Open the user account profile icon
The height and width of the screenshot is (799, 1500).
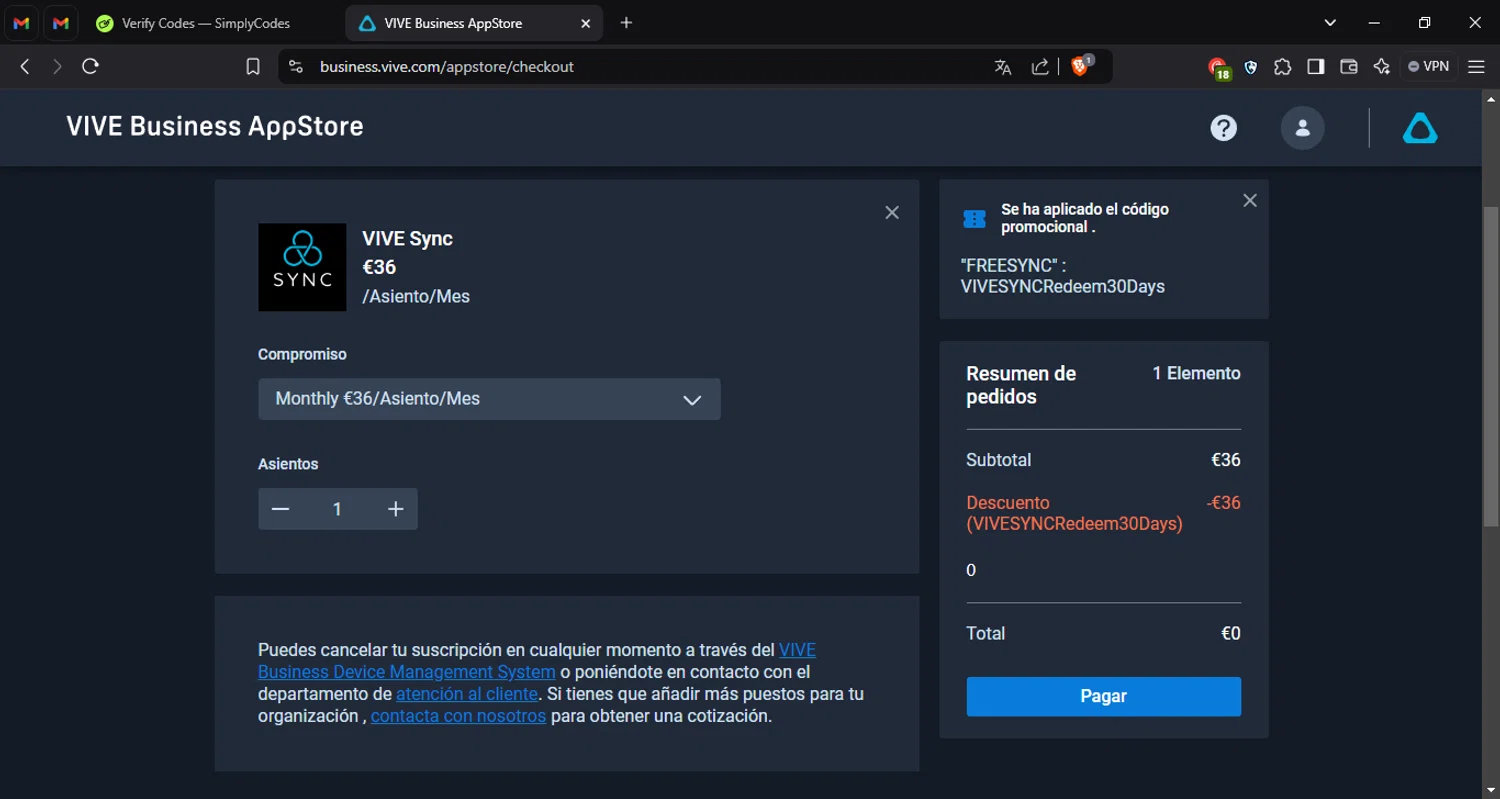(1303, 128)
